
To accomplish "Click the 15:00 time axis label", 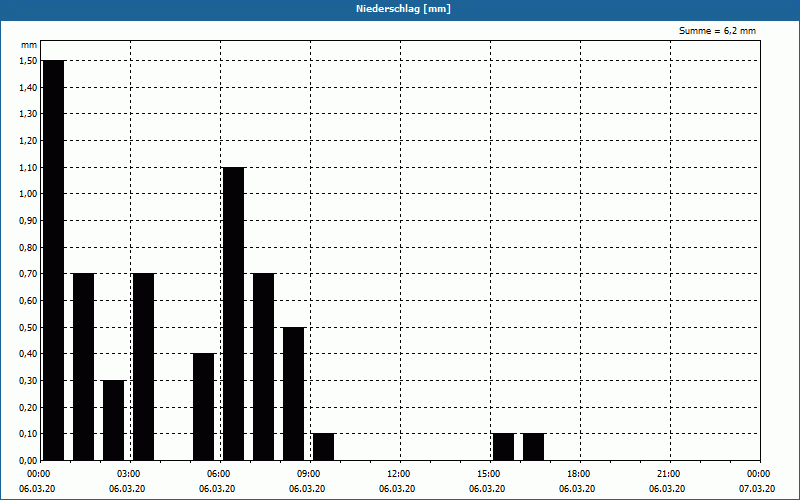I will [x=489, y=474].
